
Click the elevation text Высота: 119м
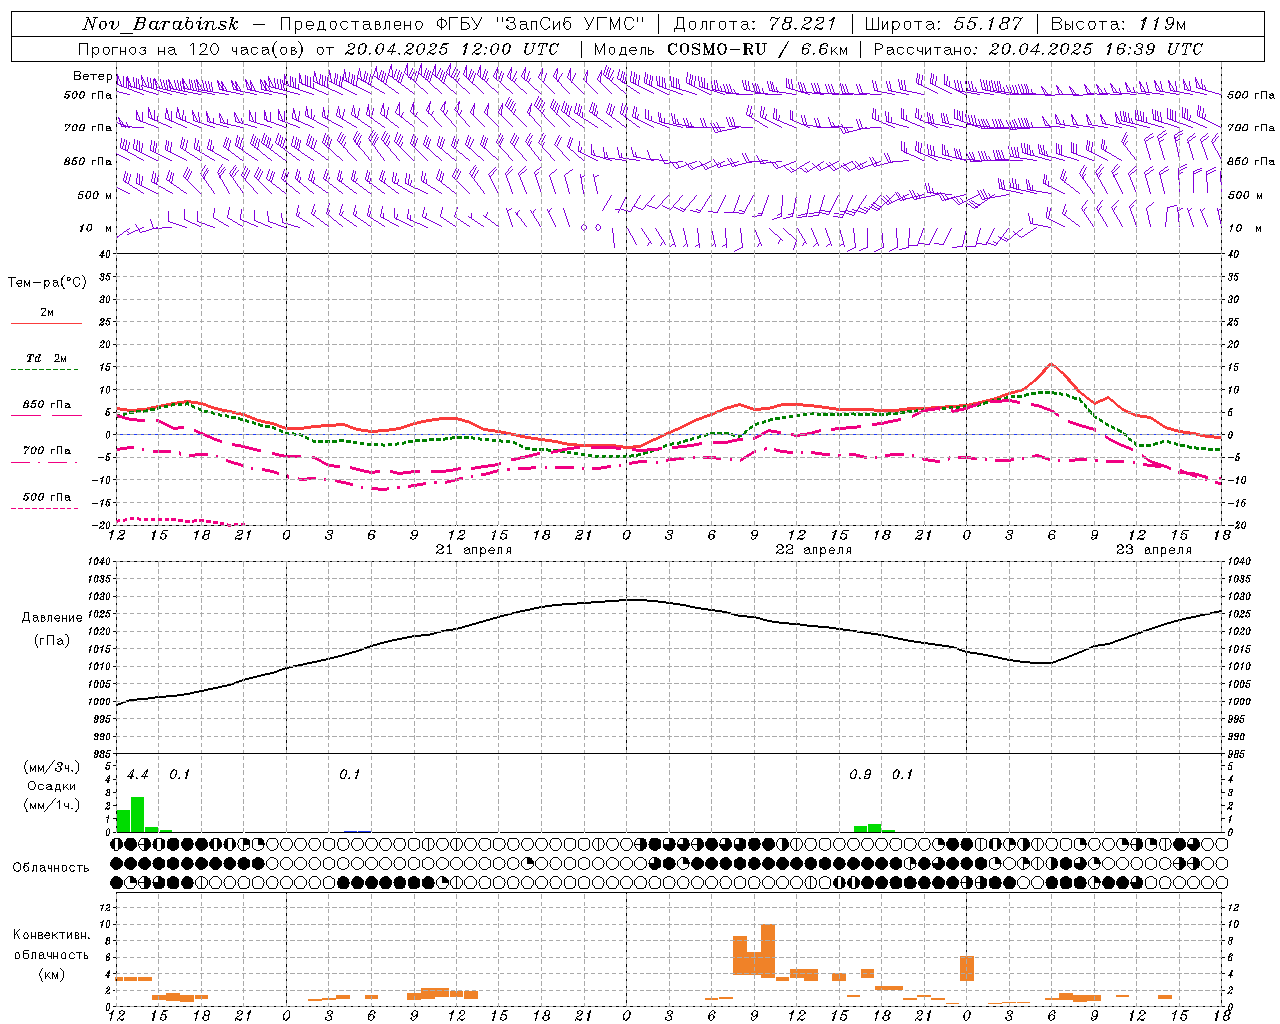[x=1119, y=24]
